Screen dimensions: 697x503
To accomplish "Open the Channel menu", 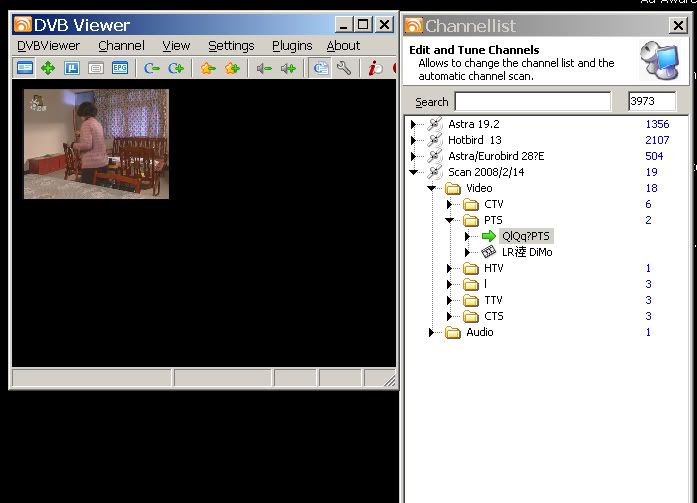I will (121, 46).
